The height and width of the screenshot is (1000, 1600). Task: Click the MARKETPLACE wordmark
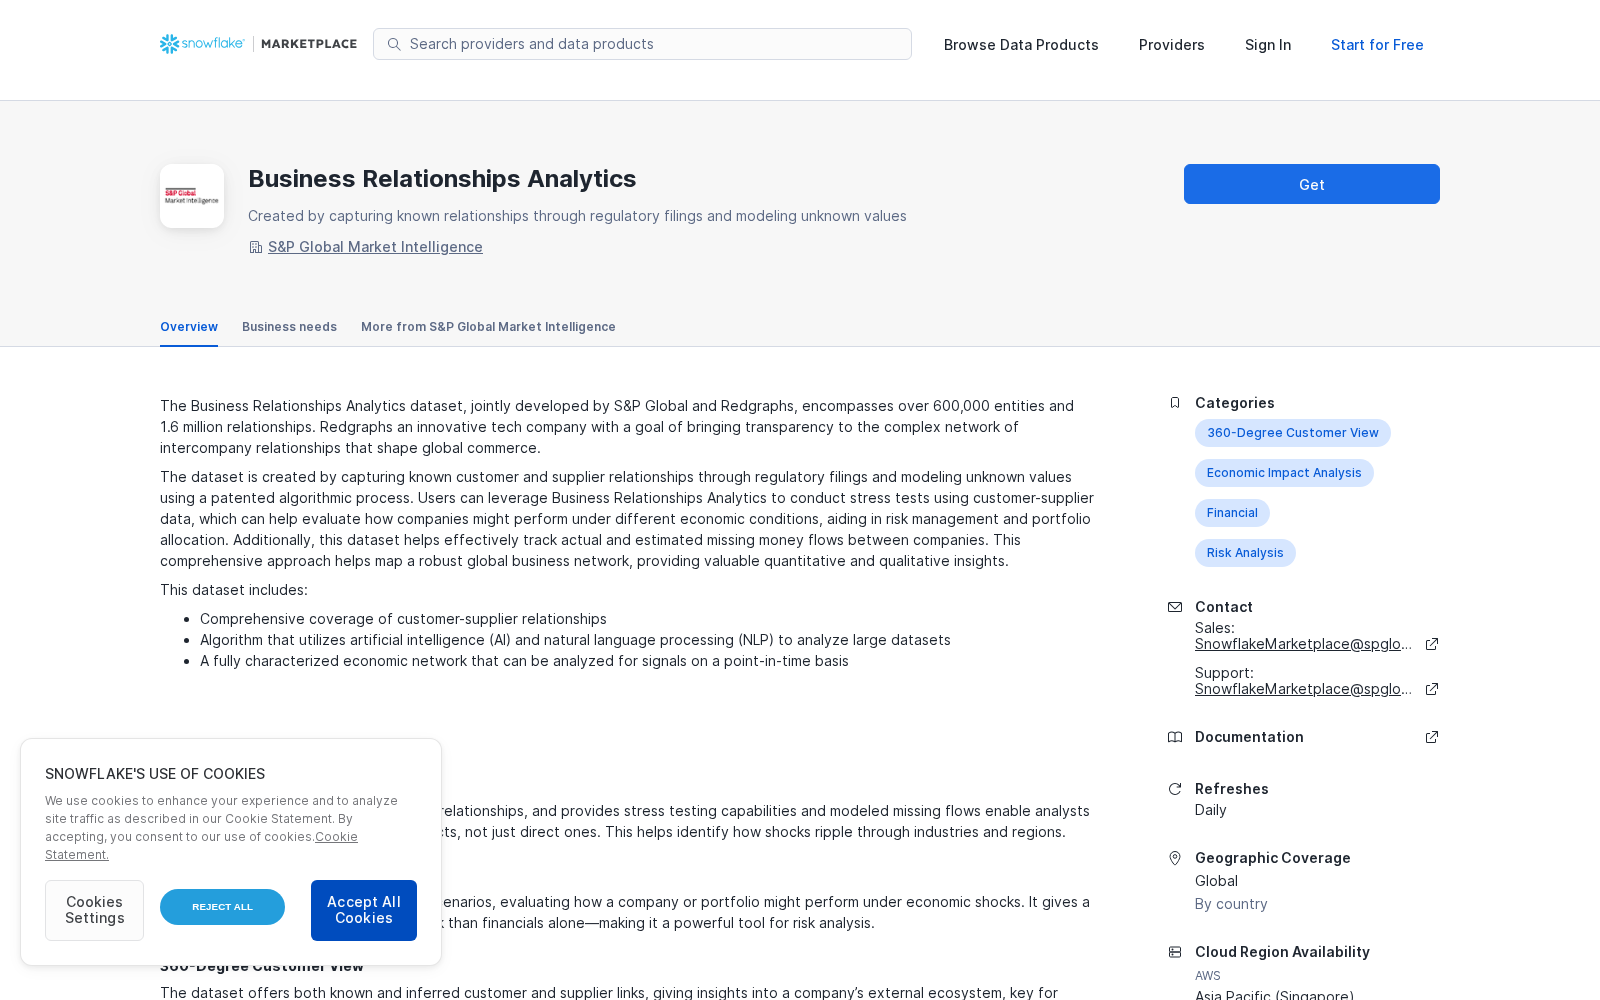coord(309,44)
